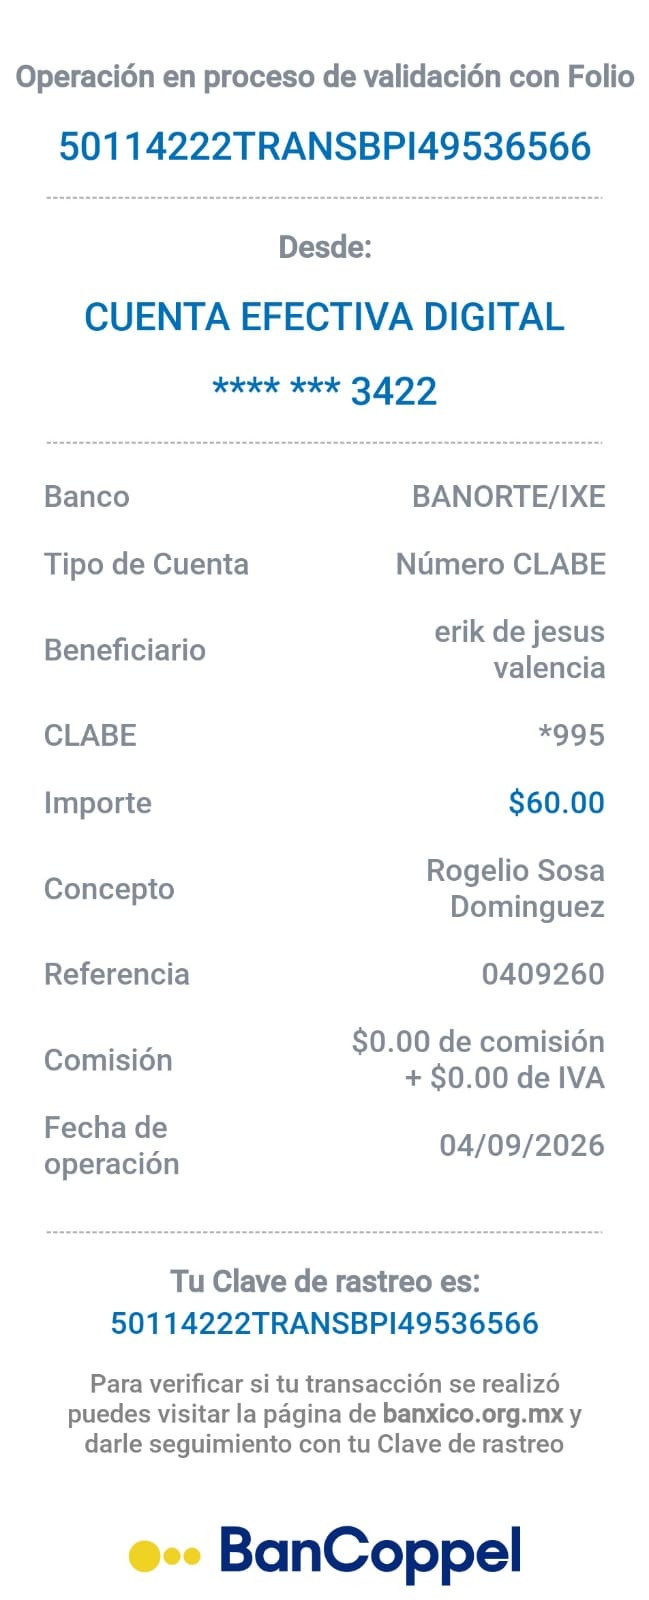Click the 'Tu Clave de rastreo es:' label
The width and height of the screenshot is (649, 1600).
pos(325,1281)
